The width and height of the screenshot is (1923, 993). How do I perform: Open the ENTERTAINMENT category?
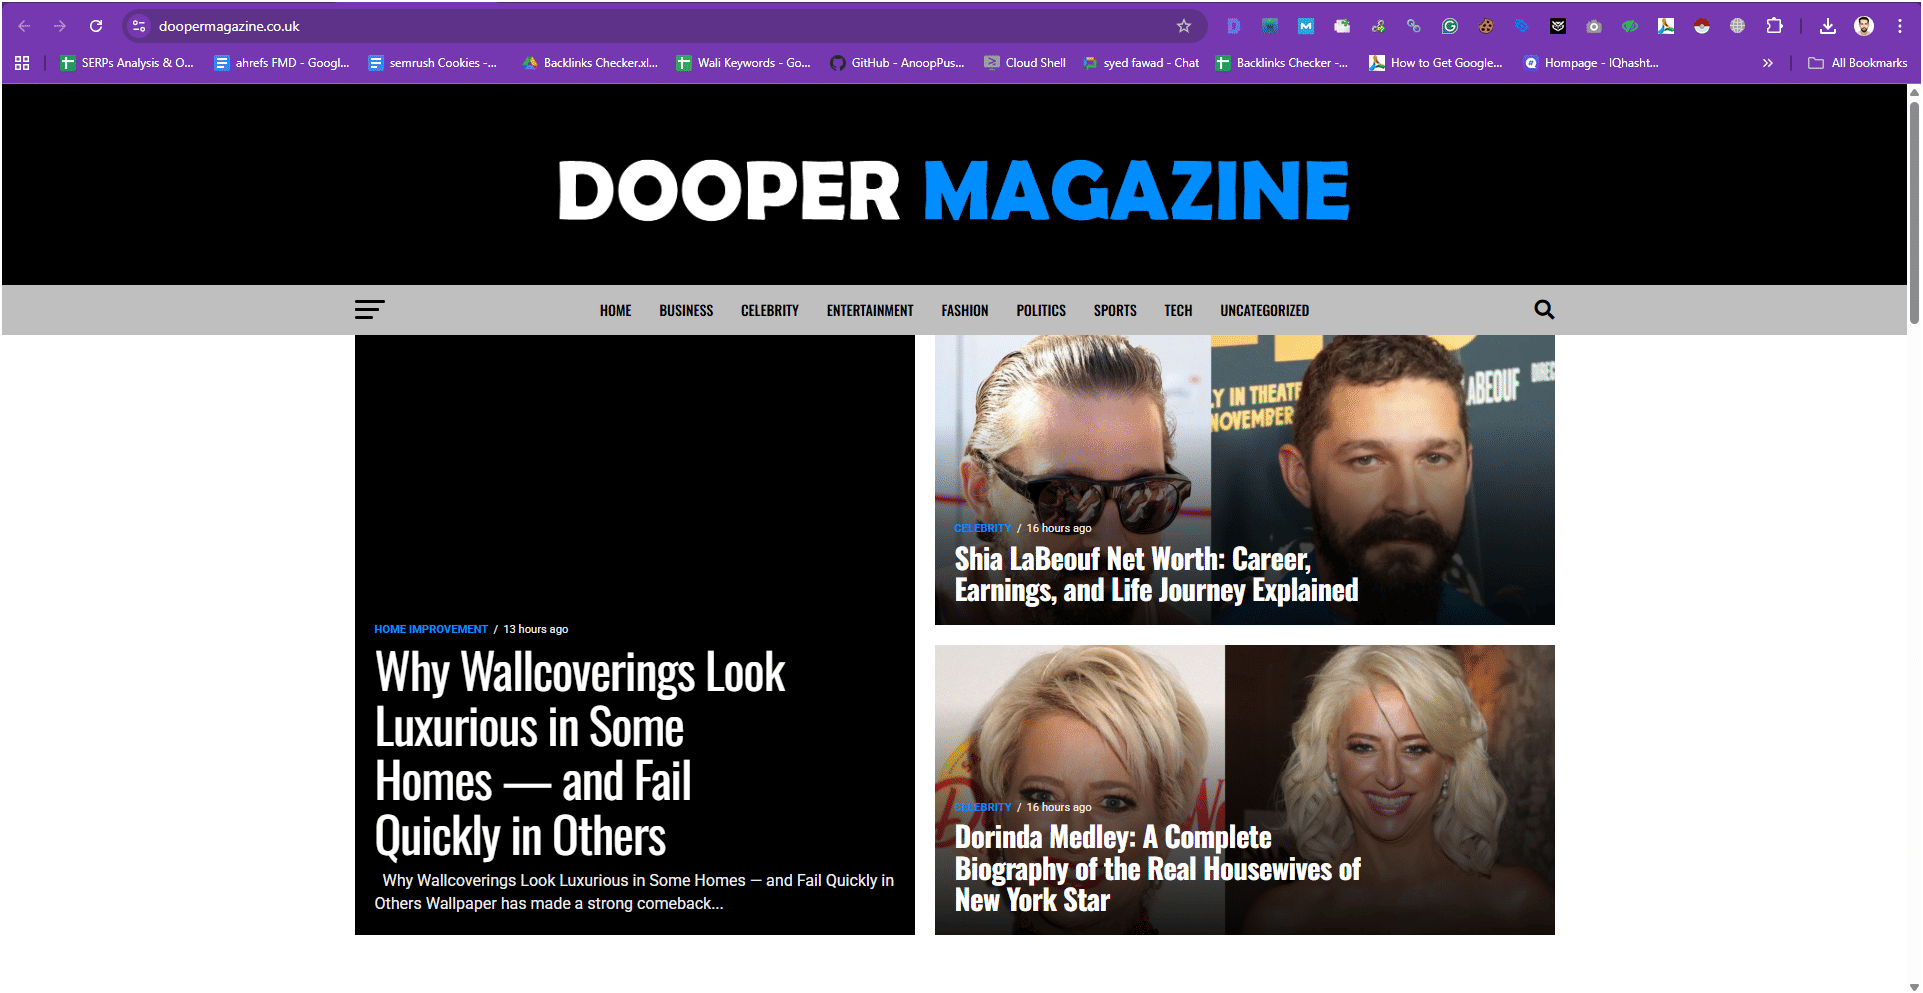(x=870, y=311)
